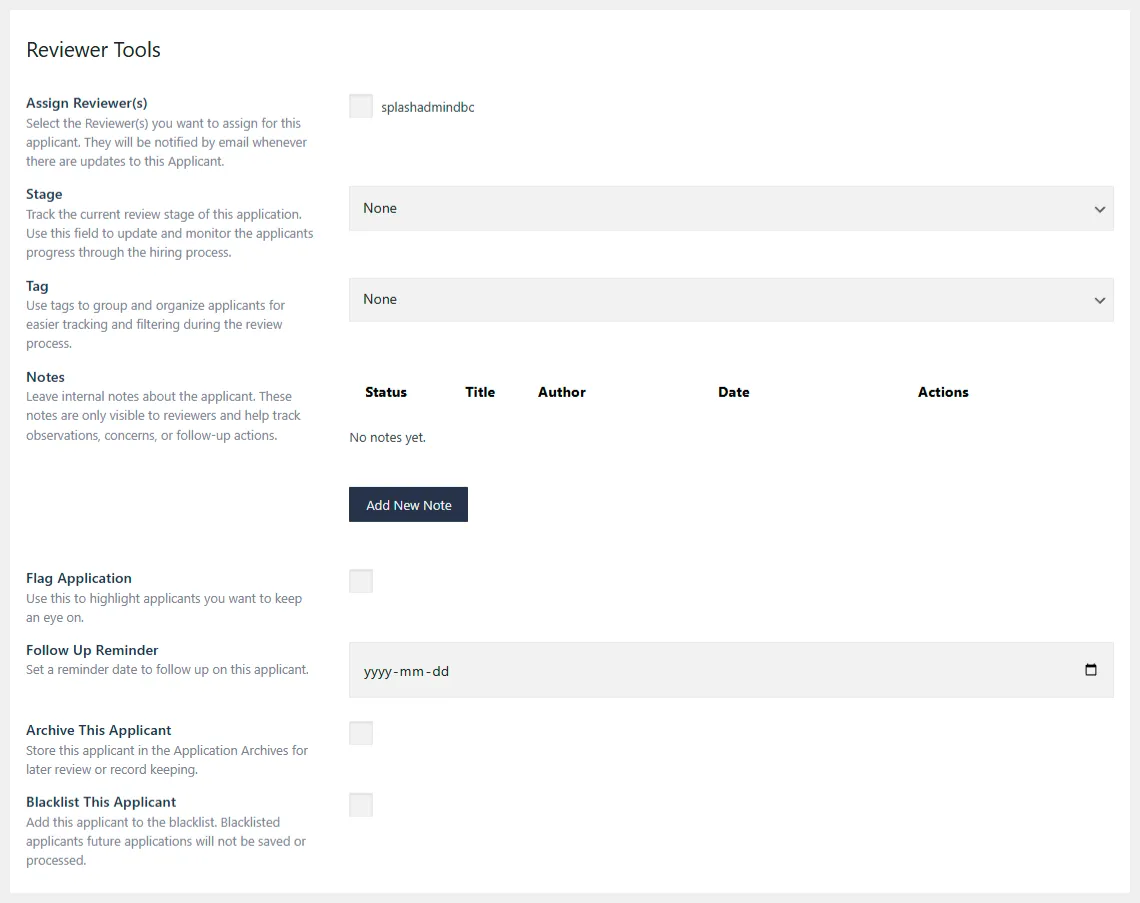Viewport: 1140px width, 903px height.
Task: Click the Actions column header
Action: [943, 392]
